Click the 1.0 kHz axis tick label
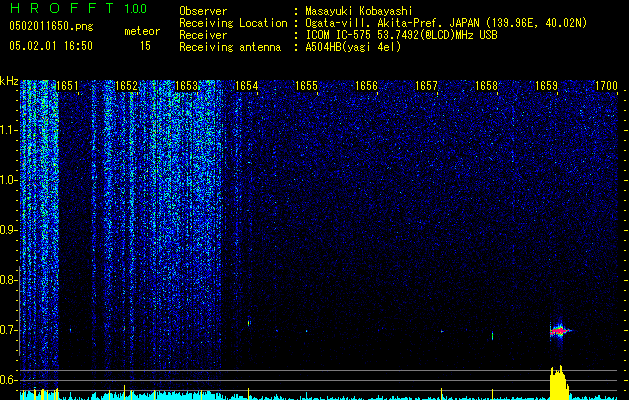The image size is (629, 400). point(8,180)
